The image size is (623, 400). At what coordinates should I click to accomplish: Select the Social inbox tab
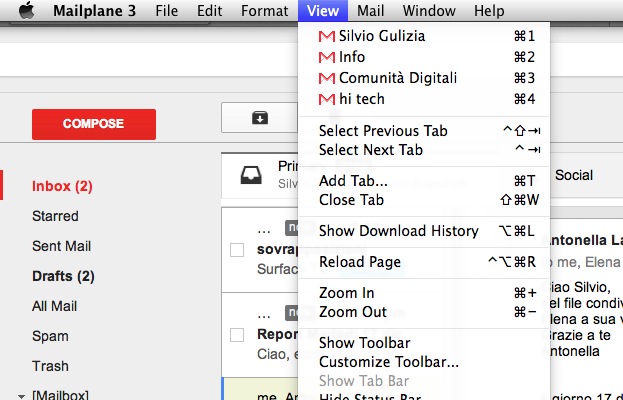(x=574, y=175)
